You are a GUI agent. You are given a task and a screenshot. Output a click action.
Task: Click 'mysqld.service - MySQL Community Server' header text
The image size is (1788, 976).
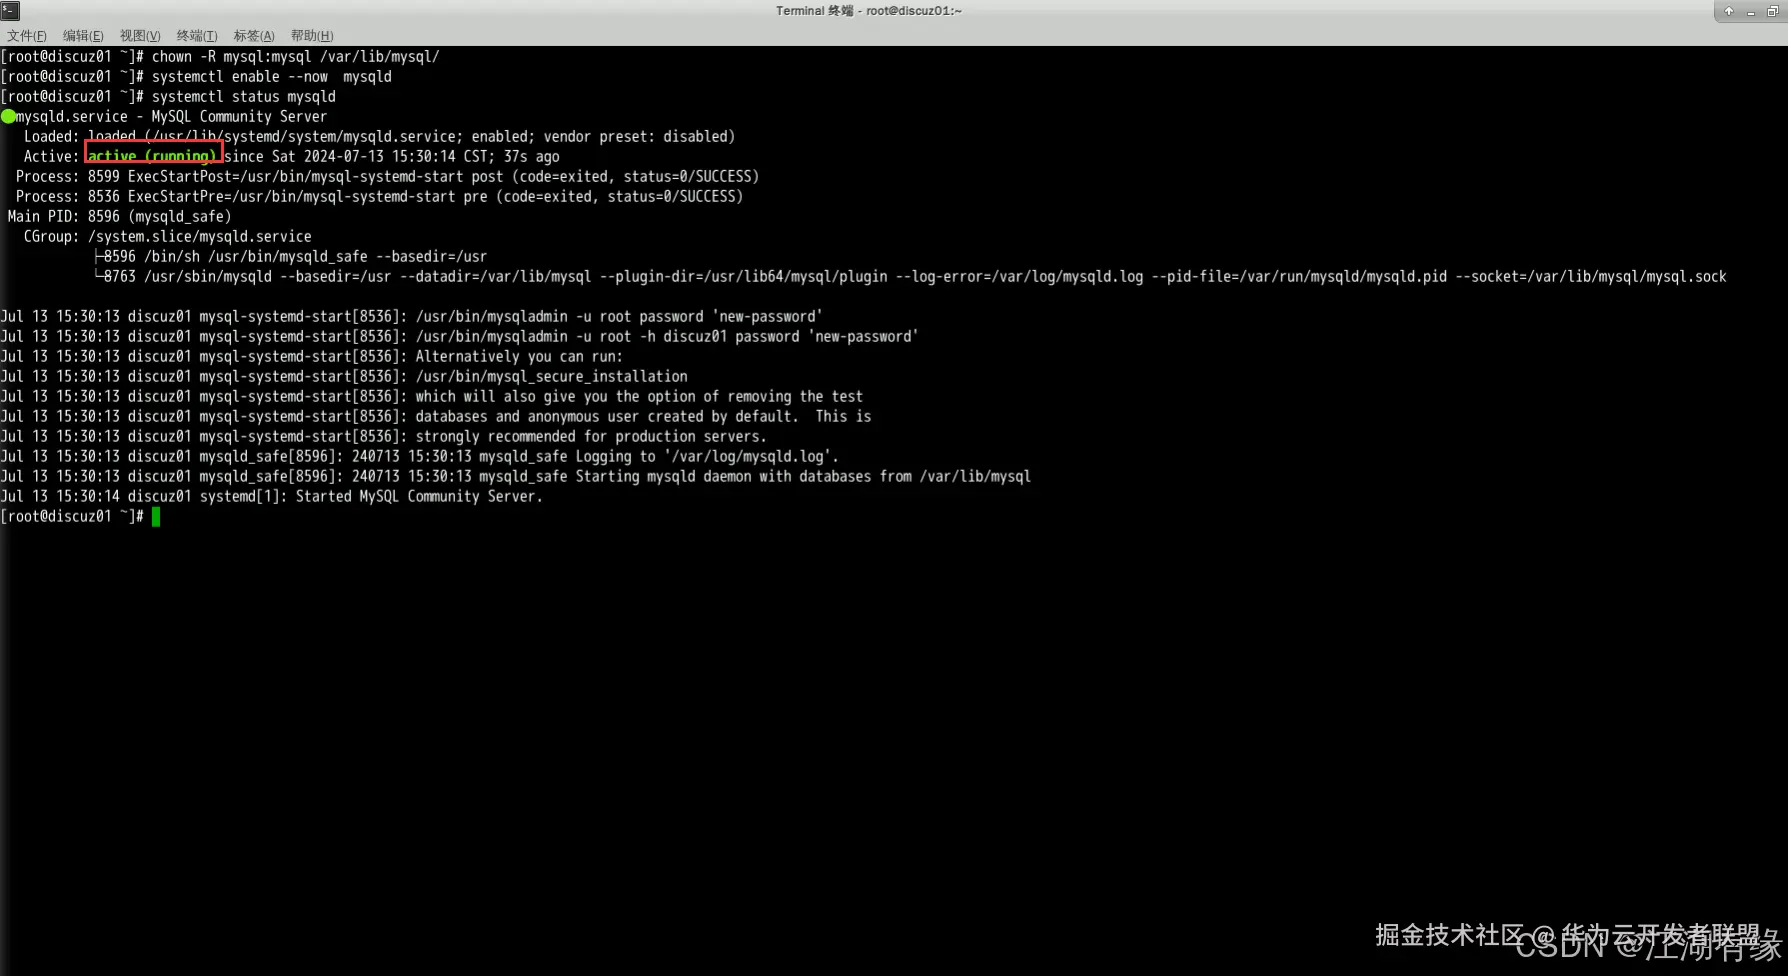point(171,117)
